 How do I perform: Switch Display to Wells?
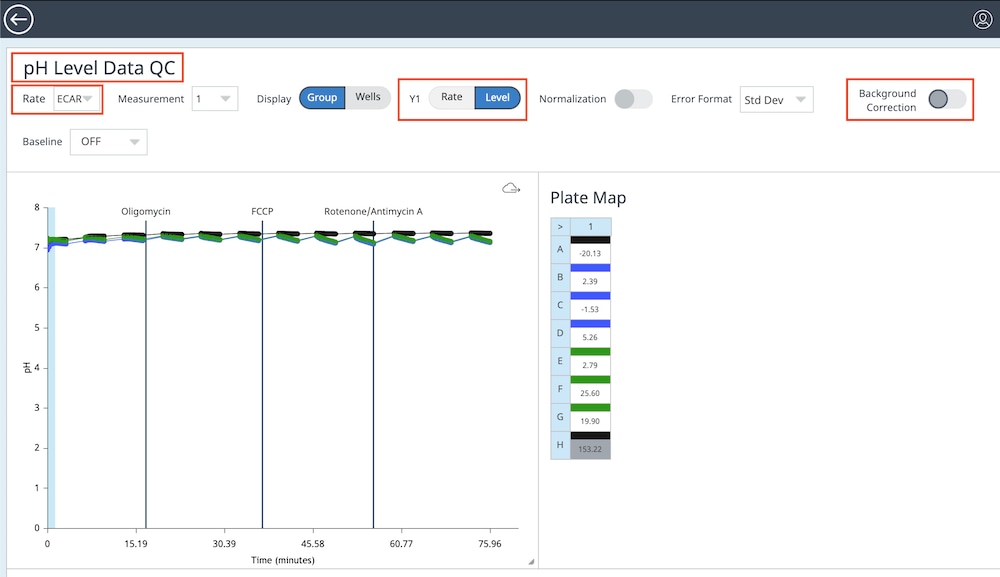click(368, 97)
